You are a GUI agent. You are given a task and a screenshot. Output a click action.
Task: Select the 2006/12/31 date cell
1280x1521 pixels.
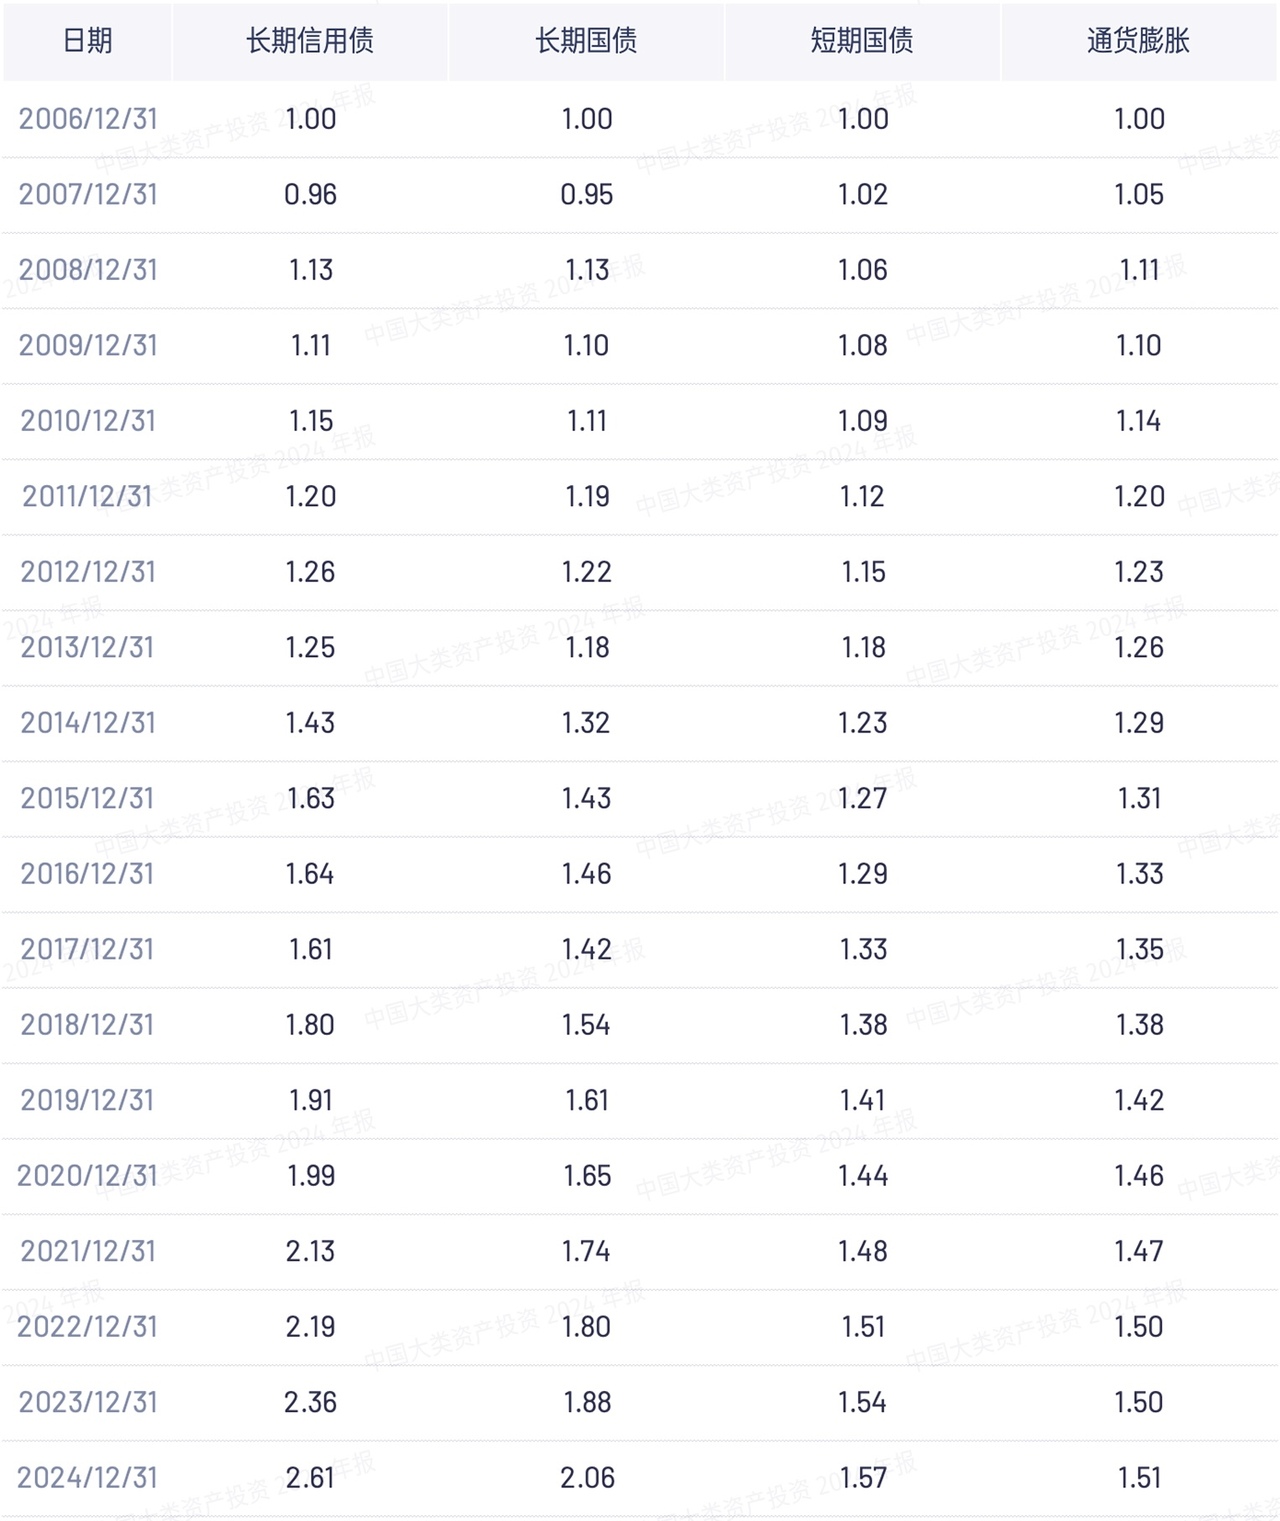point(88,119)
